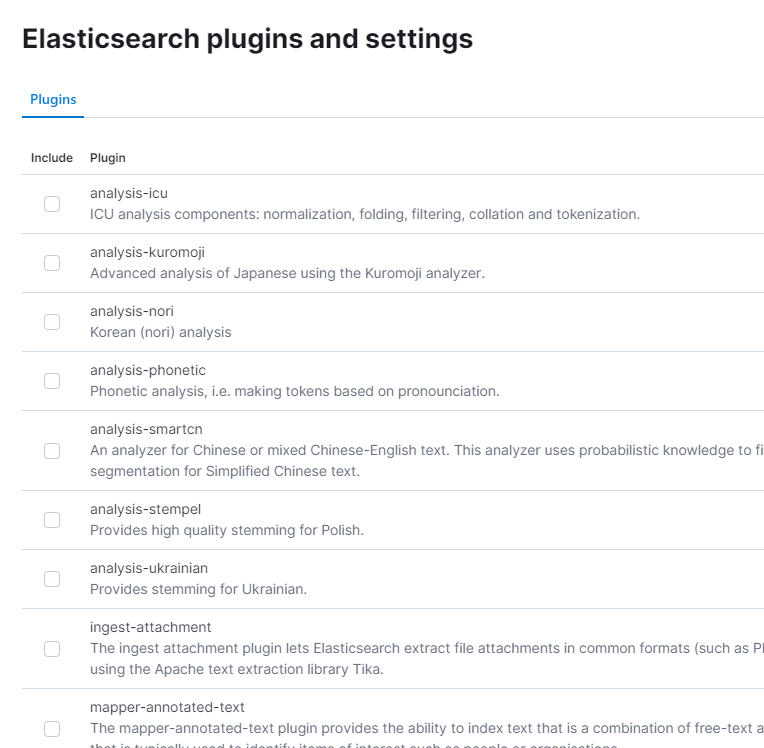Click the Korean (nori) analysis description
Viewport: 764px width, 748px height.
160,332
